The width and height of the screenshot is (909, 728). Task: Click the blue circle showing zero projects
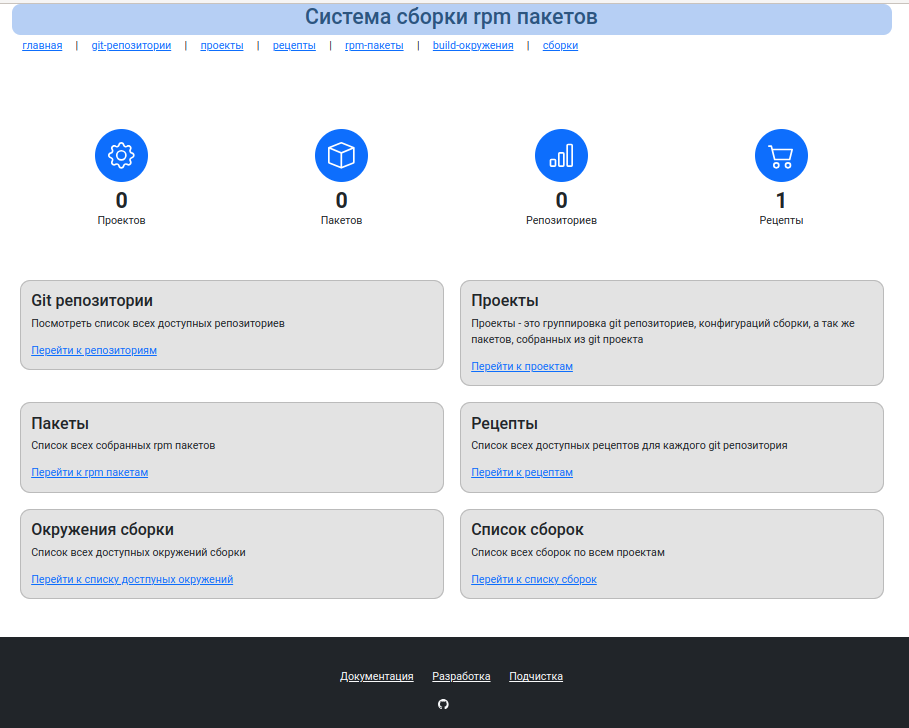tap(121, 155)
